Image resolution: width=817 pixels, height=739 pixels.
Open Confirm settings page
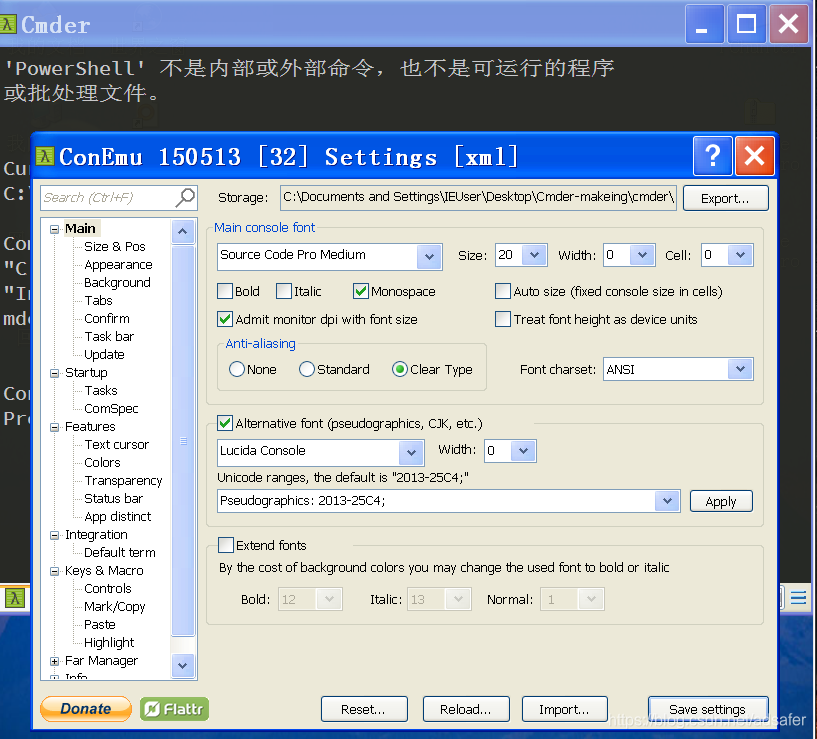tap(107, 318)
